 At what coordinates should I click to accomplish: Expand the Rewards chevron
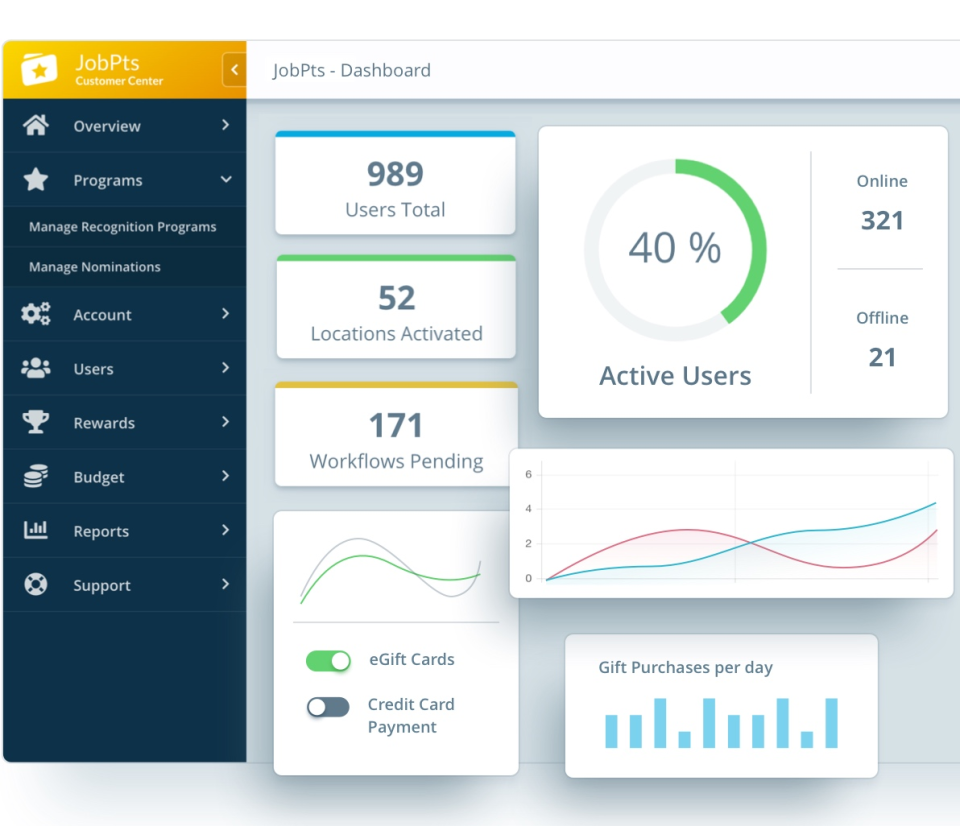tap(226, 421)
